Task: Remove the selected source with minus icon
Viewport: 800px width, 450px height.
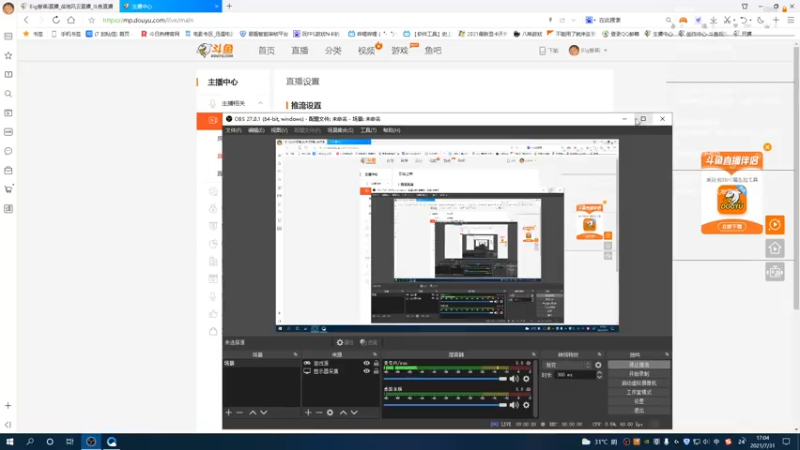Action: (x=319, y=412)
